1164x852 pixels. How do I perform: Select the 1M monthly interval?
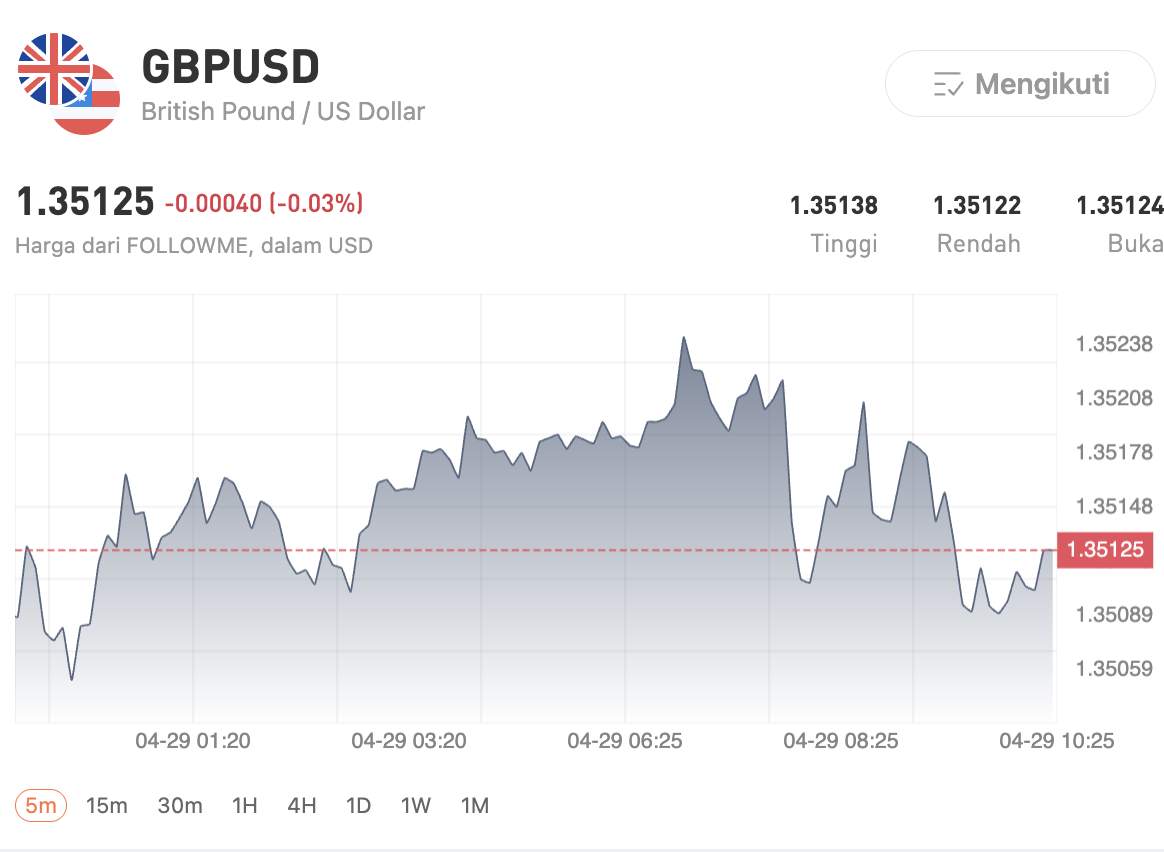(473, 804)
